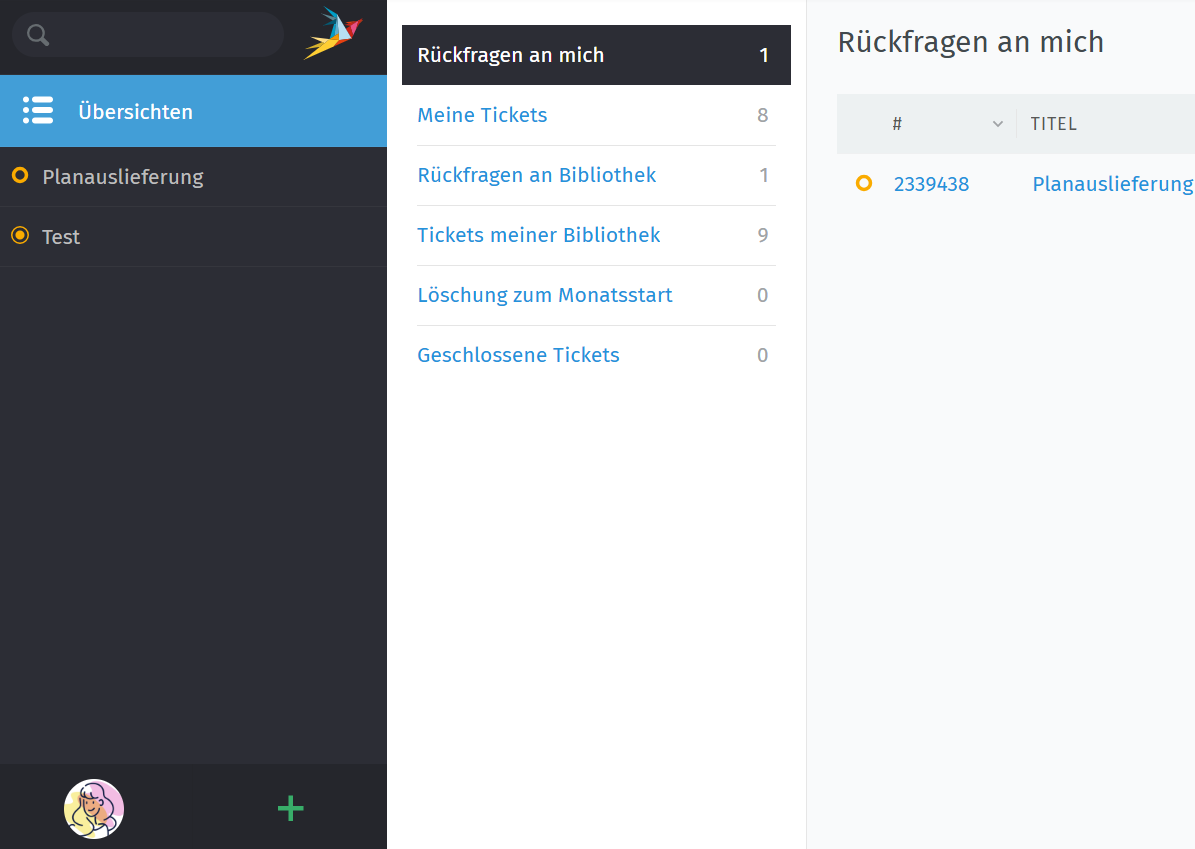Viewport: 1195px width, 849px height.
Task: Select Rückfragen an mich overview
Action: (x=511, y=55)
